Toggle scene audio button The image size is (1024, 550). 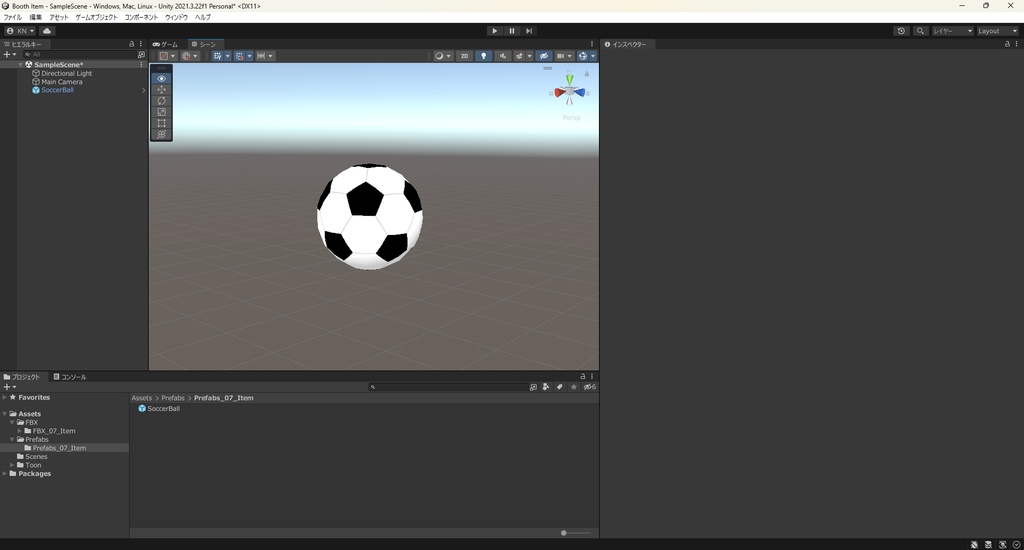click(502, 56)
